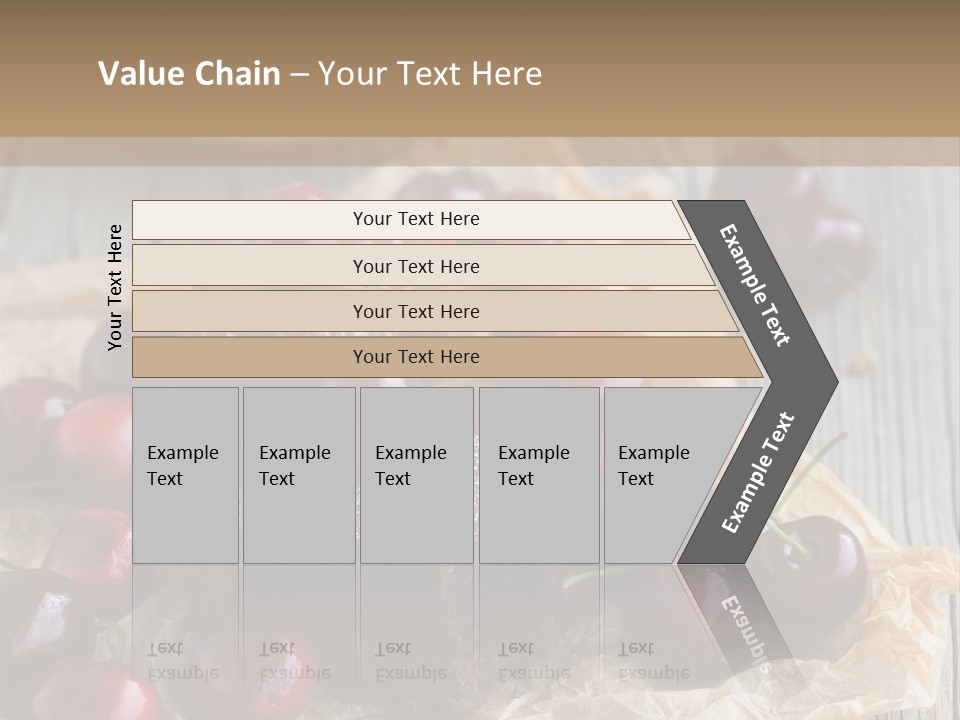Viewport: 960px width, 720px height.
Task: Select the upper dark chevron "Example Text"
Action: click(x=756, y=285)
